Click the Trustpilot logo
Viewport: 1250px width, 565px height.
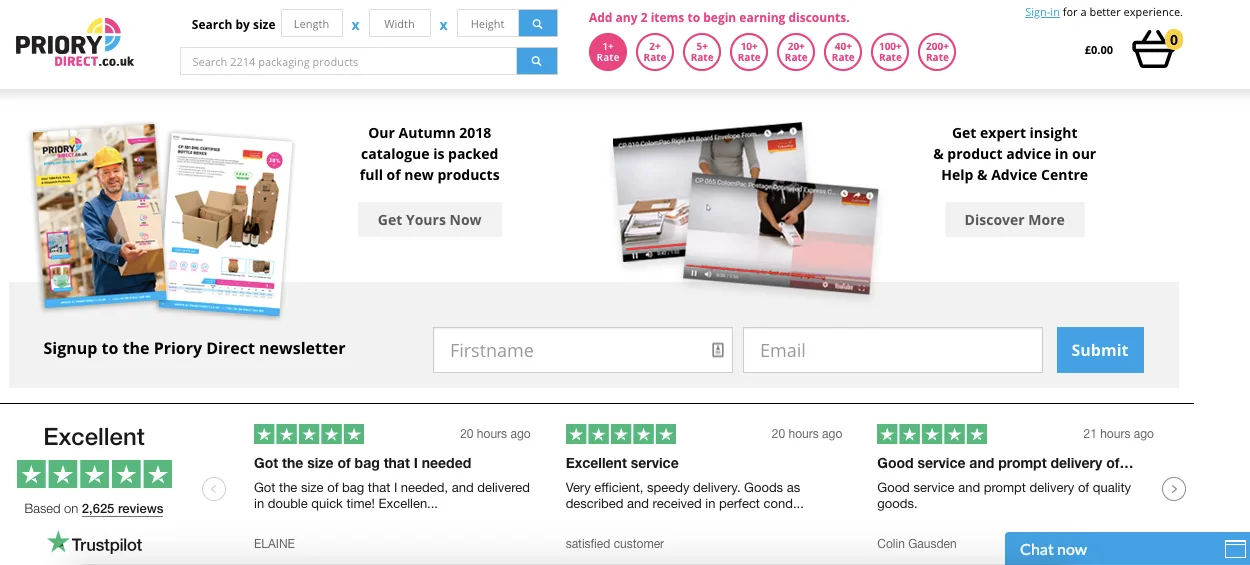click(x=95, y=544)
